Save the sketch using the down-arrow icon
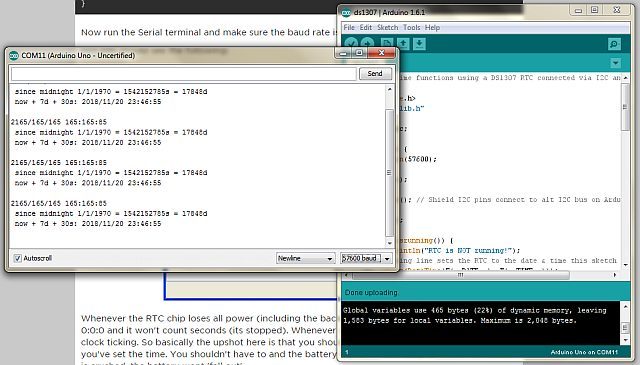This screenshot has width=640, height=365. [419, 44]
